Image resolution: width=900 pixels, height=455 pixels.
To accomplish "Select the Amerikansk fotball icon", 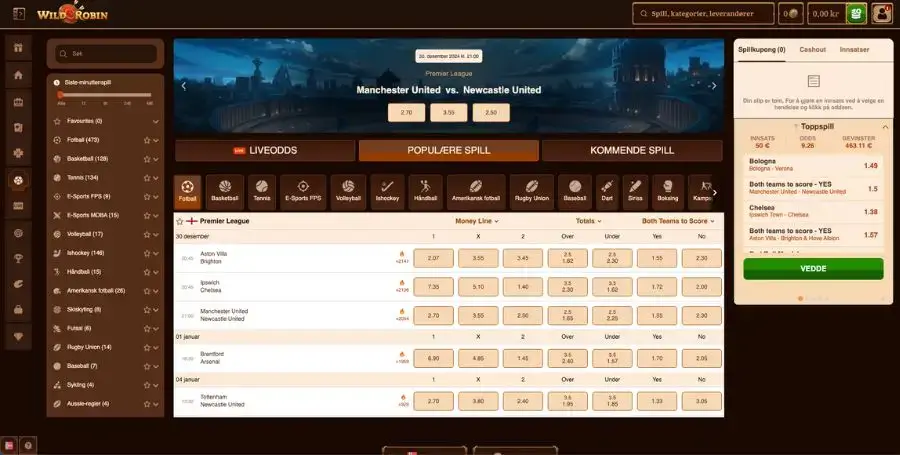I will [476, 192].
